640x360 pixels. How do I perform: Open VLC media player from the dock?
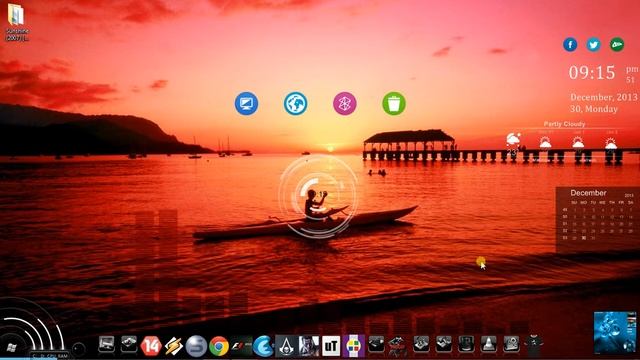tap(489, 344)
